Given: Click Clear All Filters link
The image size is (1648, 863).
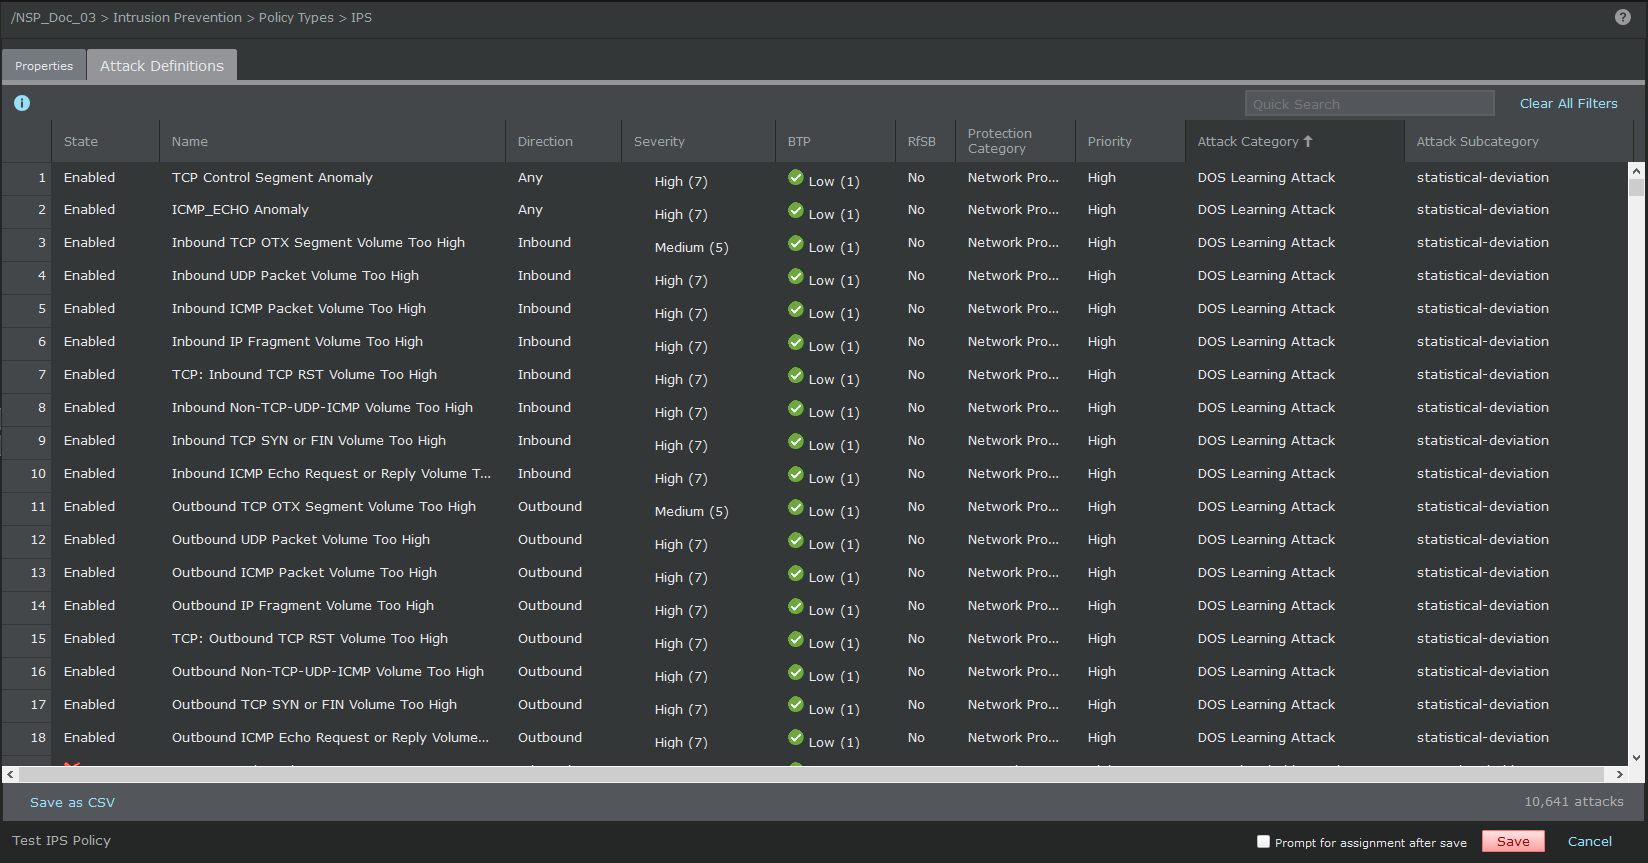Looking at the screenshot, I should (1568, 103).
